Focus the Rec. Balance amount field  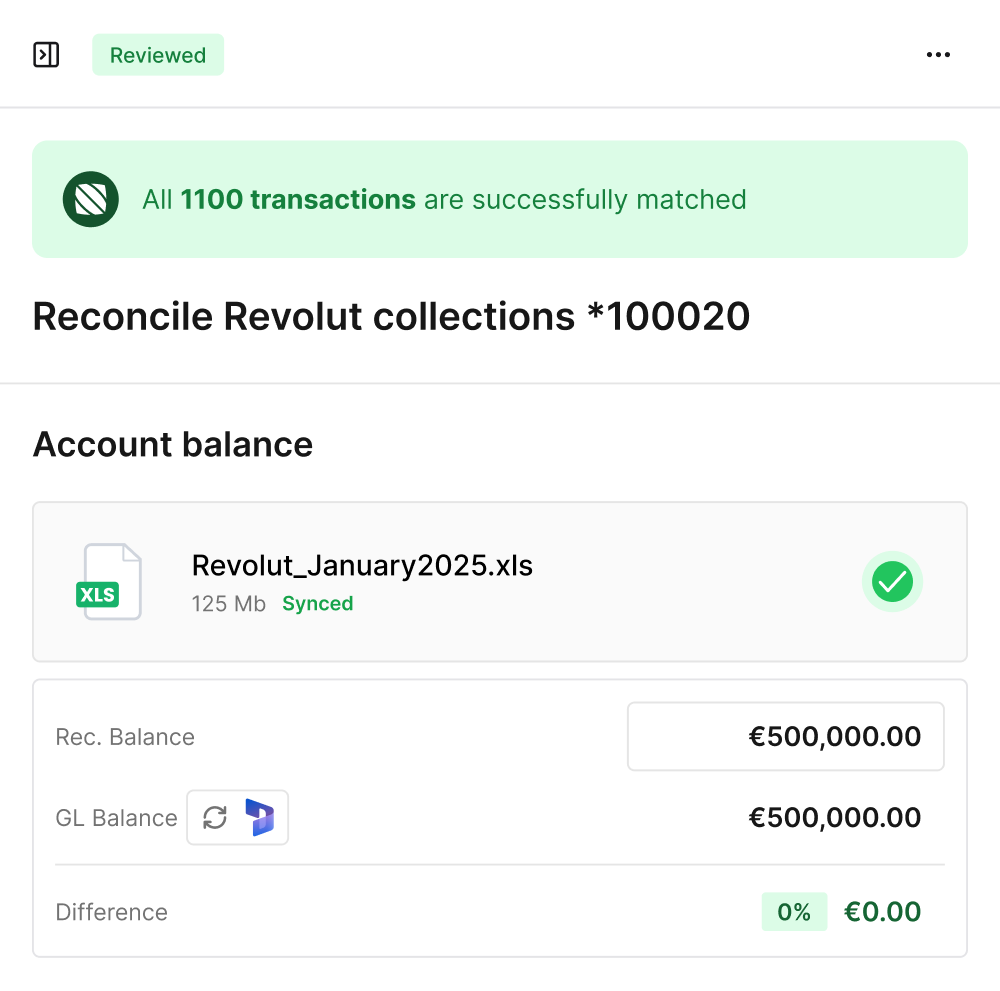coord(785,737)
